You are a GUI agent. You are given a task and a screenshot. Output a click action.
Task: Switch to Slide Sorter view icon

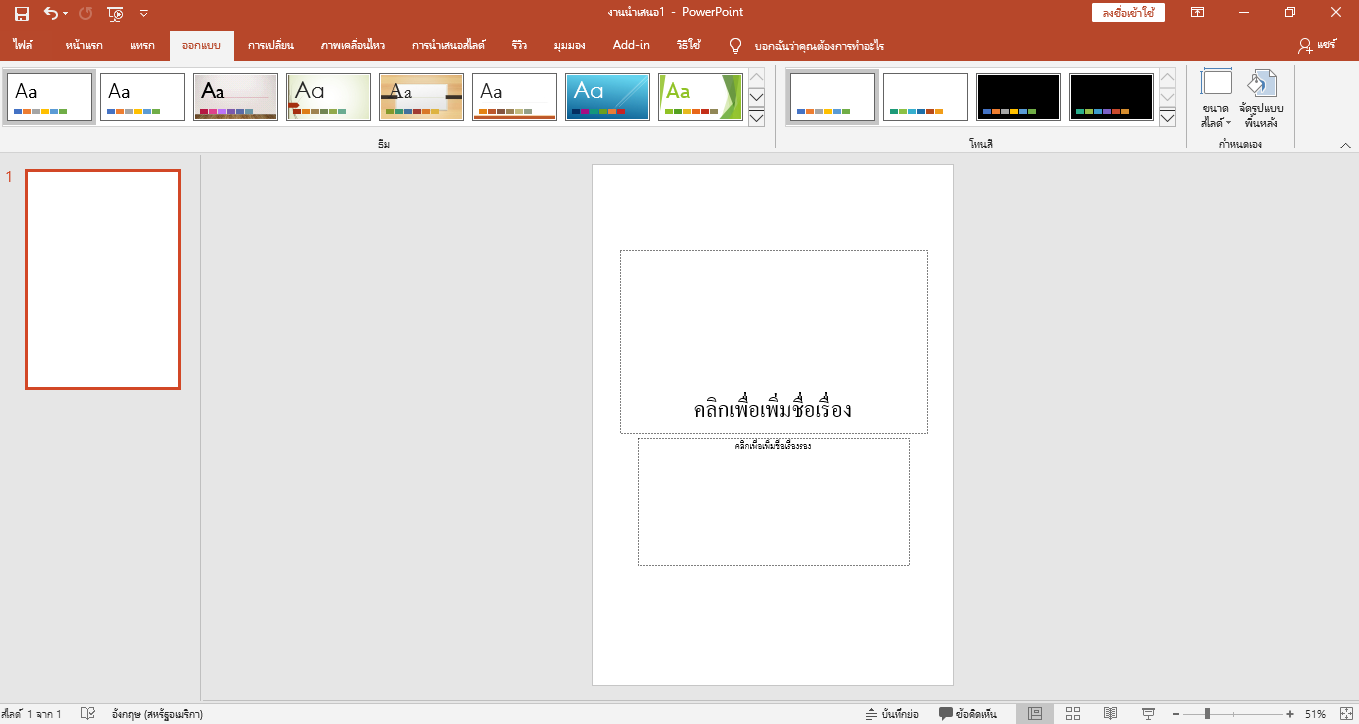coord(1072,713)
